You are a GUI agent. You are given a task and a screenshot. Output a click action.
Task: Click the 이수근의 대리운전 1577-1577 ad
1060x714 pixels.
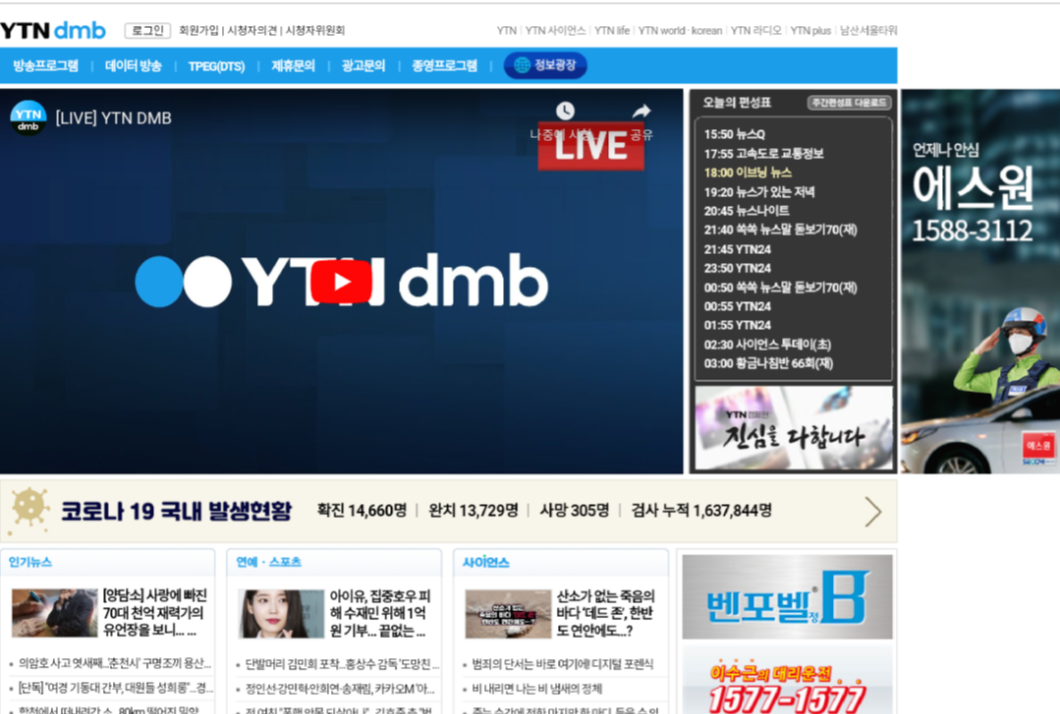pos(787,680)
